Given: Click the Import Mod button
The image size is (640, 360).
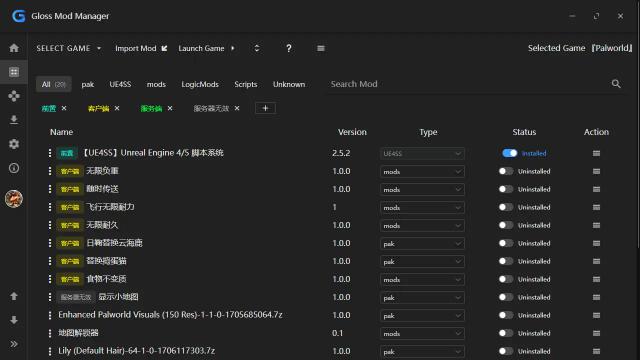Looking at the screenshot, I should (x=141, y=48).
